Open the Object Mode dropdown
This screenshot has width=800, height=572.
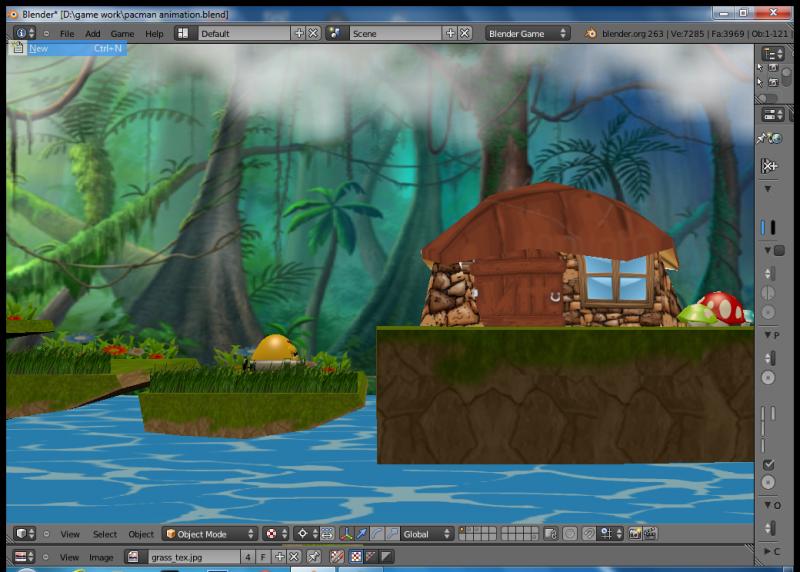pyautogui.click(x=210, y=534)
